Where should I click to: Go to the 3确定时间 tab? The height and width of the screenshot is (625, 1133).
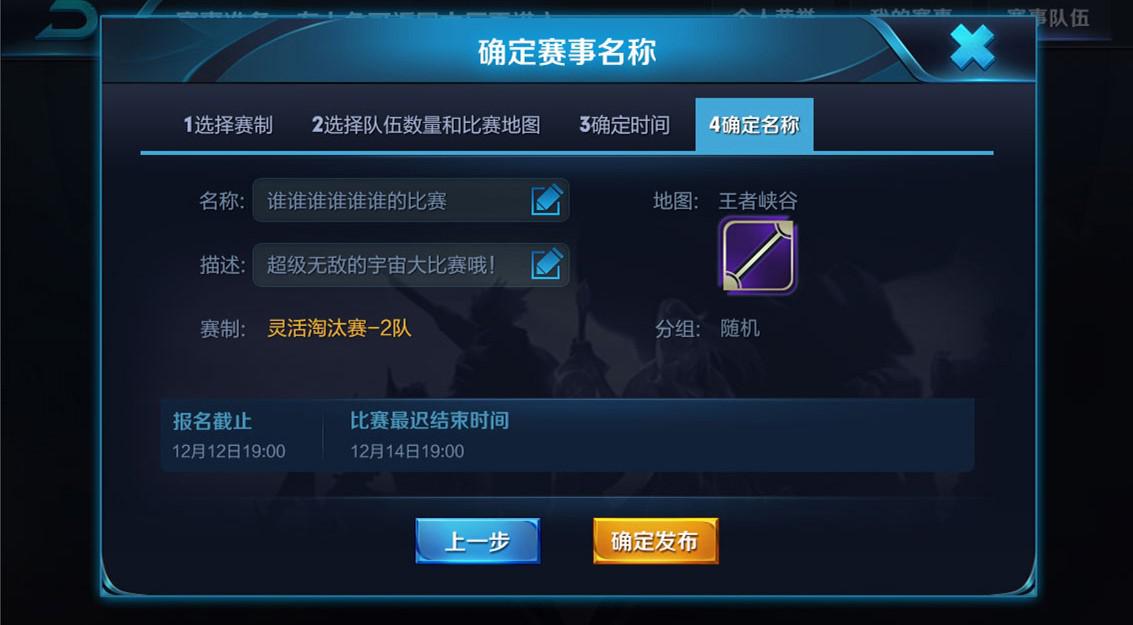coord(624,125)
